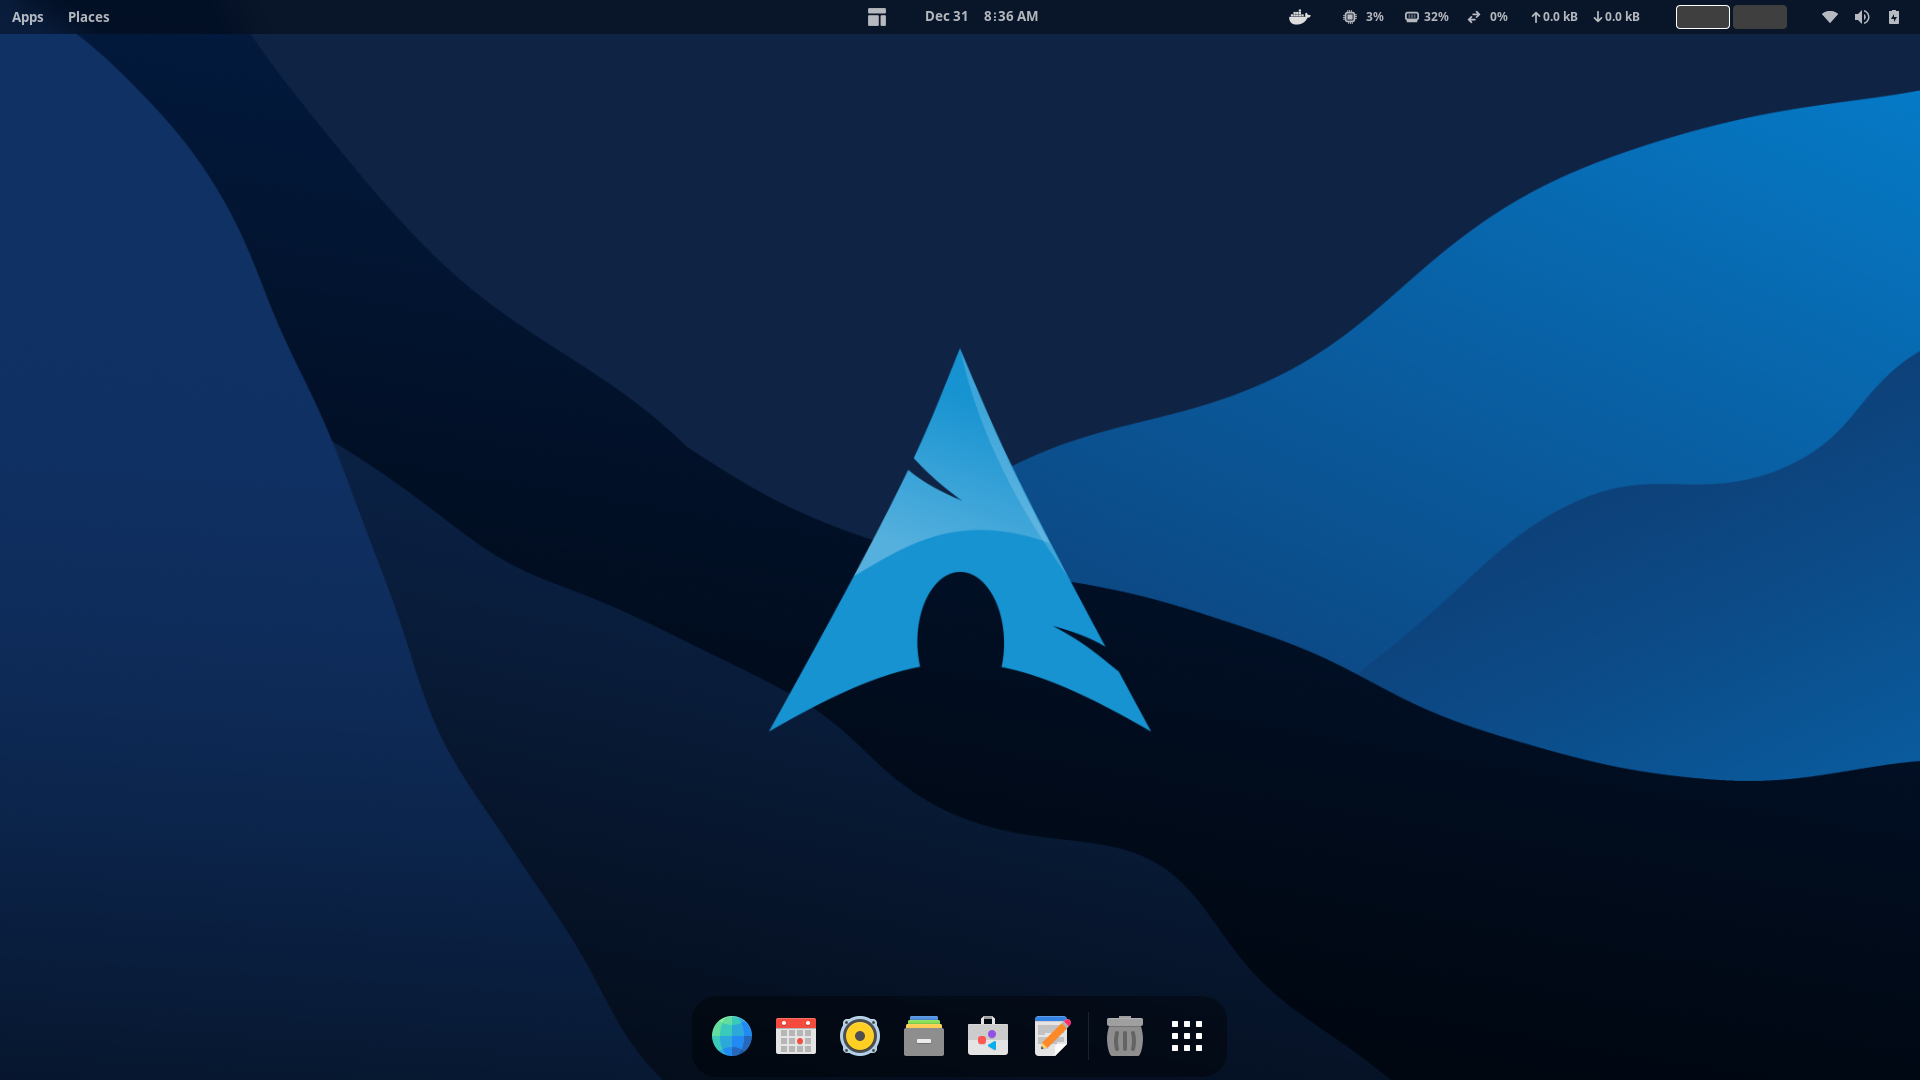Click the CPU usage 3% indicator

point(1363,17)
